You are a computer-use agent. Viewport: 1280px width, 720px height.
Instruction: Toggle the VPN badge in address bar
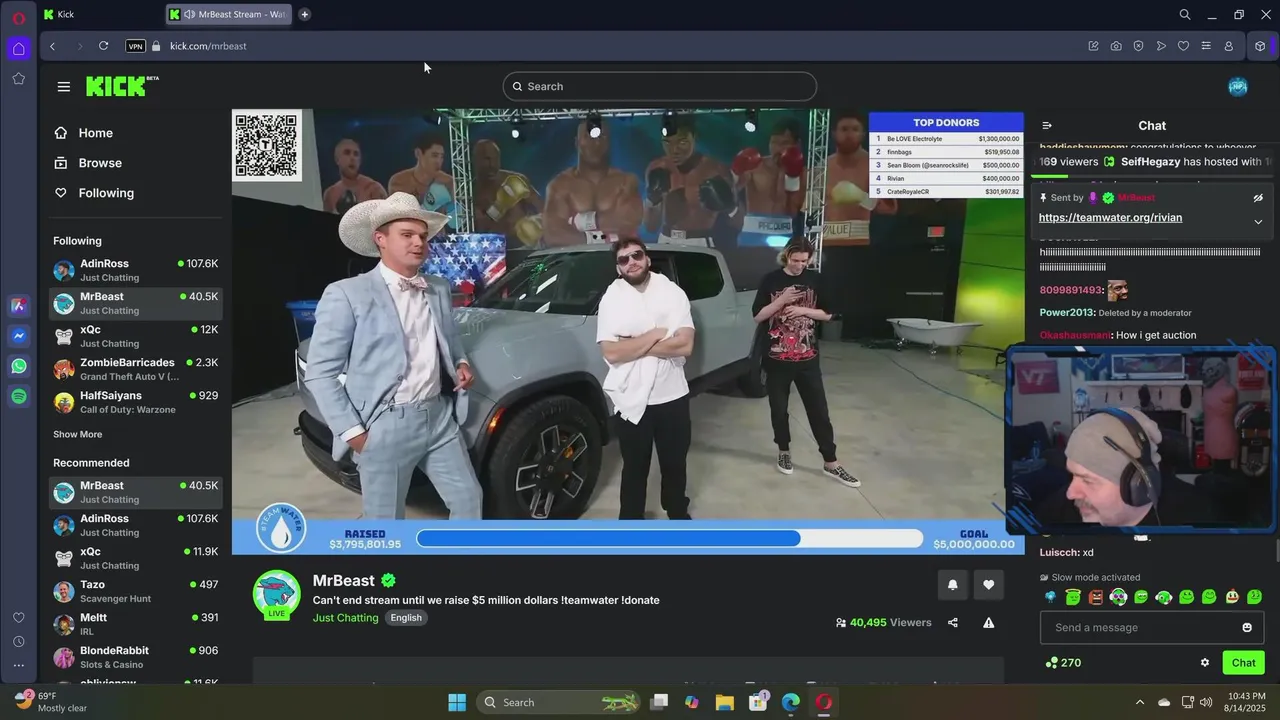[x=136, y=46]
